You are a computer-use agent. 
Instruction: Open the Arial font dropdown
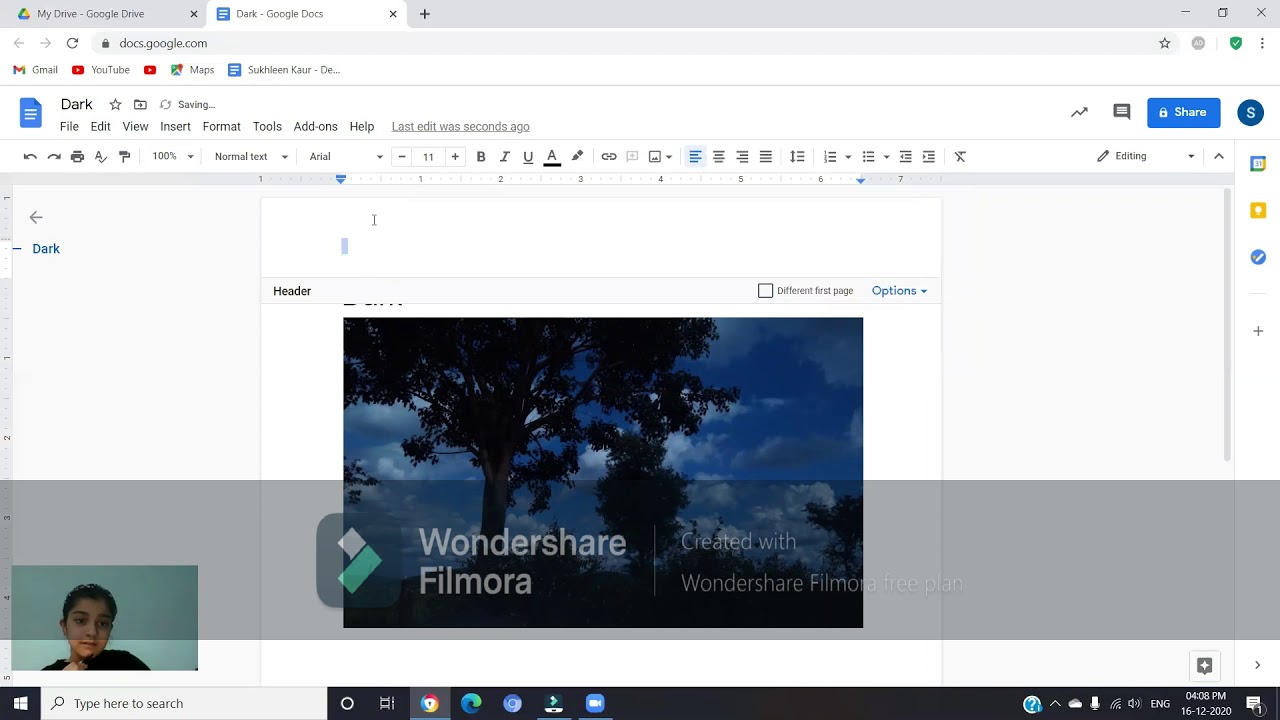point(345,156)
